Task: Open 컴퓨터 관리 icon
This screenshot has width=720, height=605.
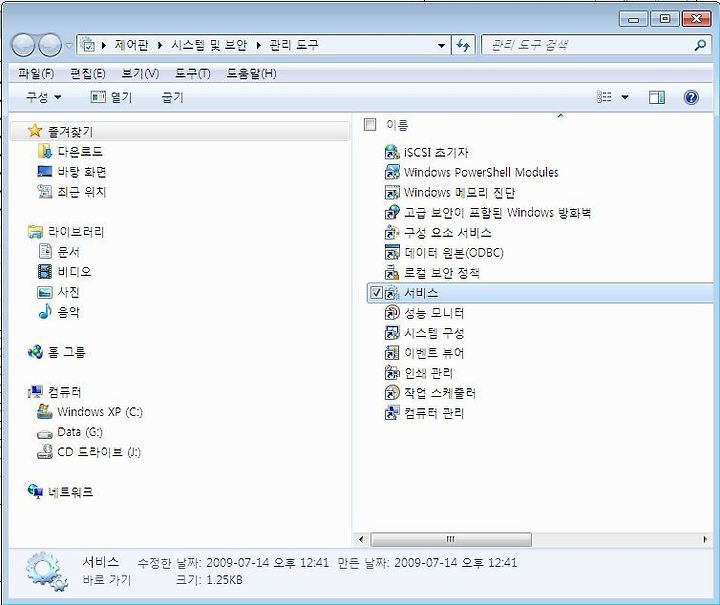Action: pos(392,413)
